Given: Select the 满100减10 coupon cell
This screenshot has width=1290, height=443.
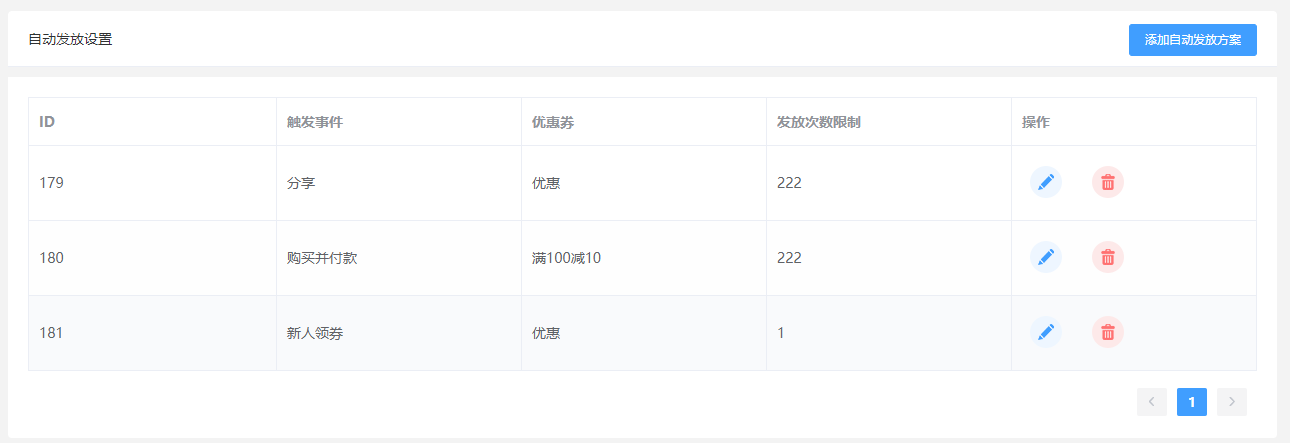Looking at the screenshot, I should (644, 258).
